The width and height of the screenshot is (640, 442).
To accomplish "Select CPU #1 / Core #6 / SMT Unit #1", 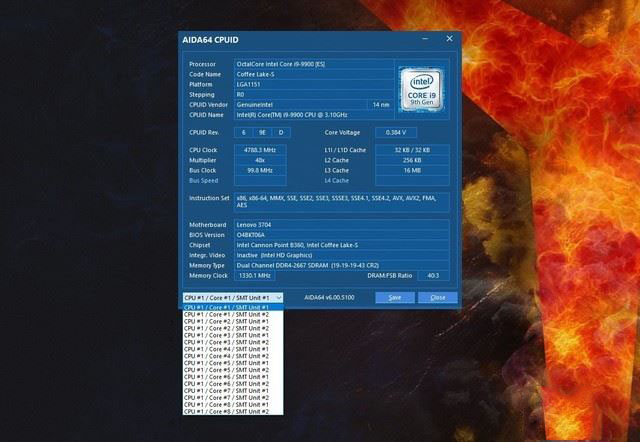I will coord(226,376).
